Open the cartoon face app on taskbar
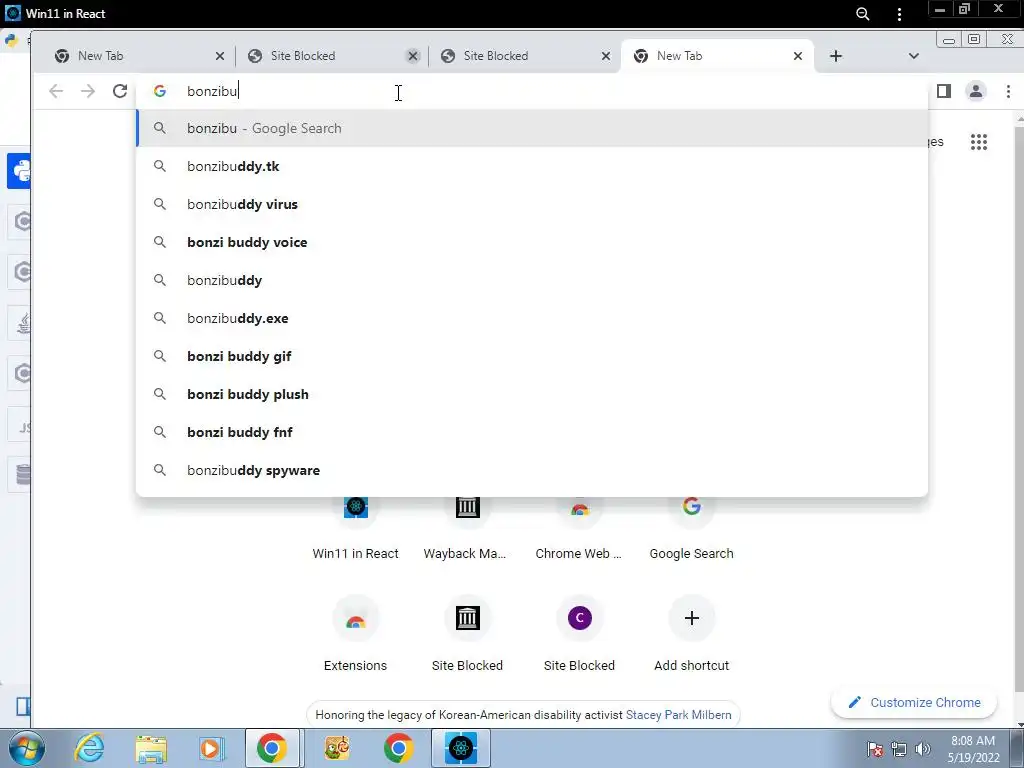Image resolution: width=1024 pixels, height=768 pixels. click(337, 748)
